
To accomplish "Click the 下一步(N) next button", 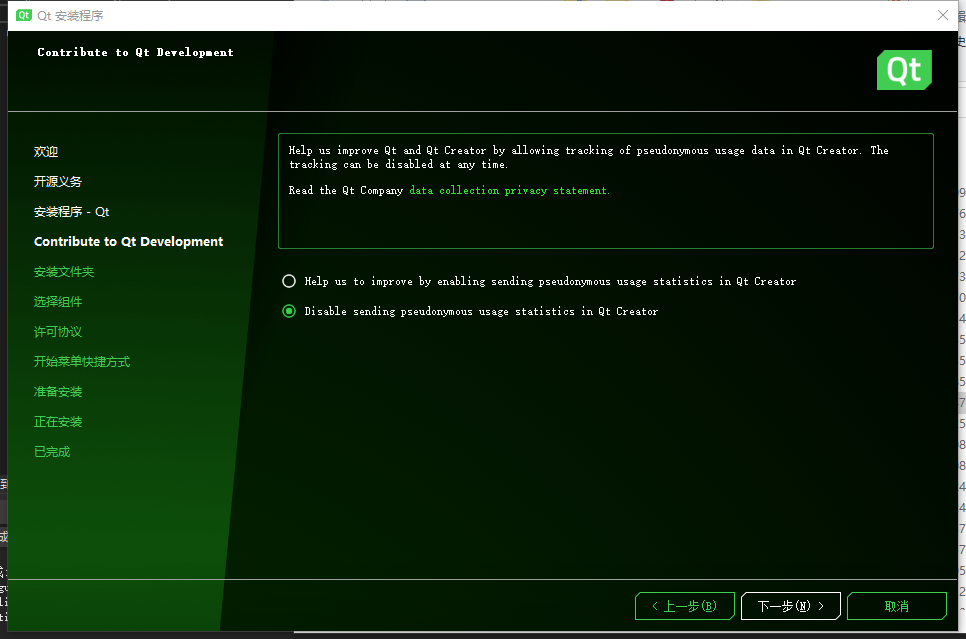I will tap(790, 606).
